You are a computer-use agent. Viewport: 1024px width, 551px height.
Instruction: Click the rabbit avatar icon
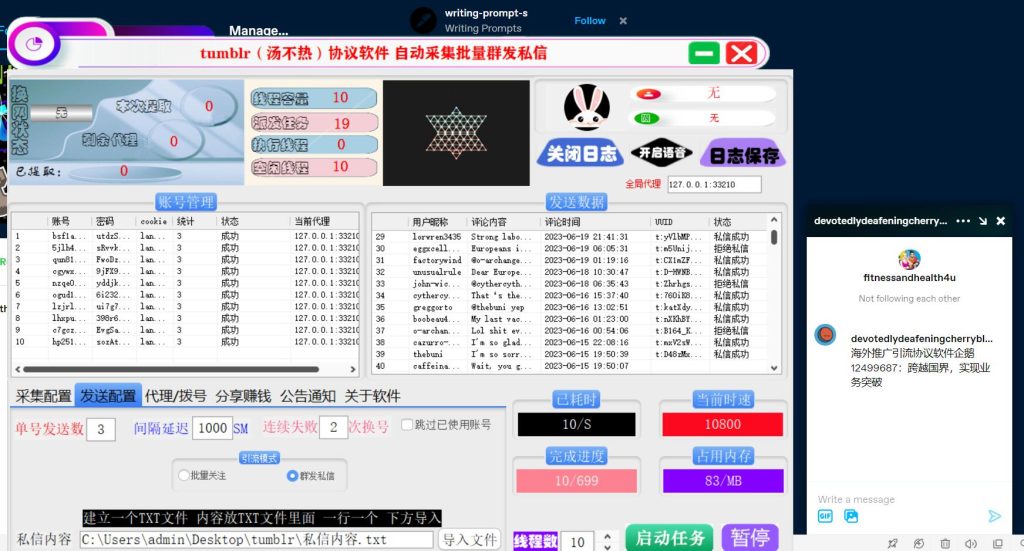pos(587,108)
